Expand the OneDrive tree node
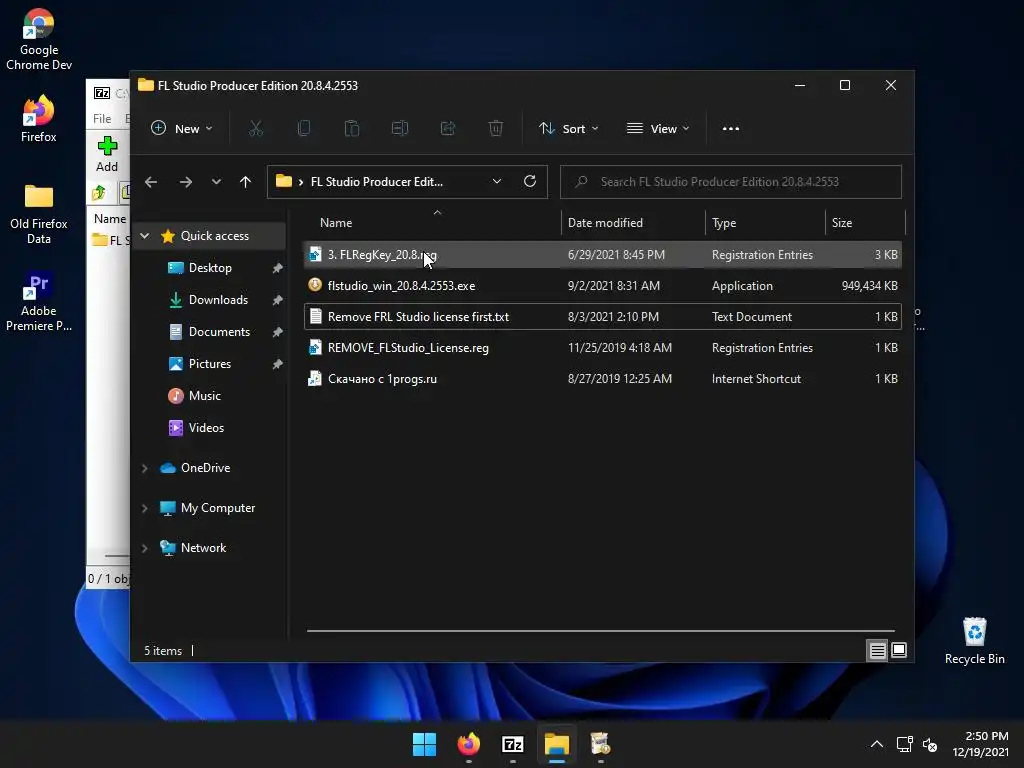The width and height of the screenshot is (1024, 768). pos(145,468)
